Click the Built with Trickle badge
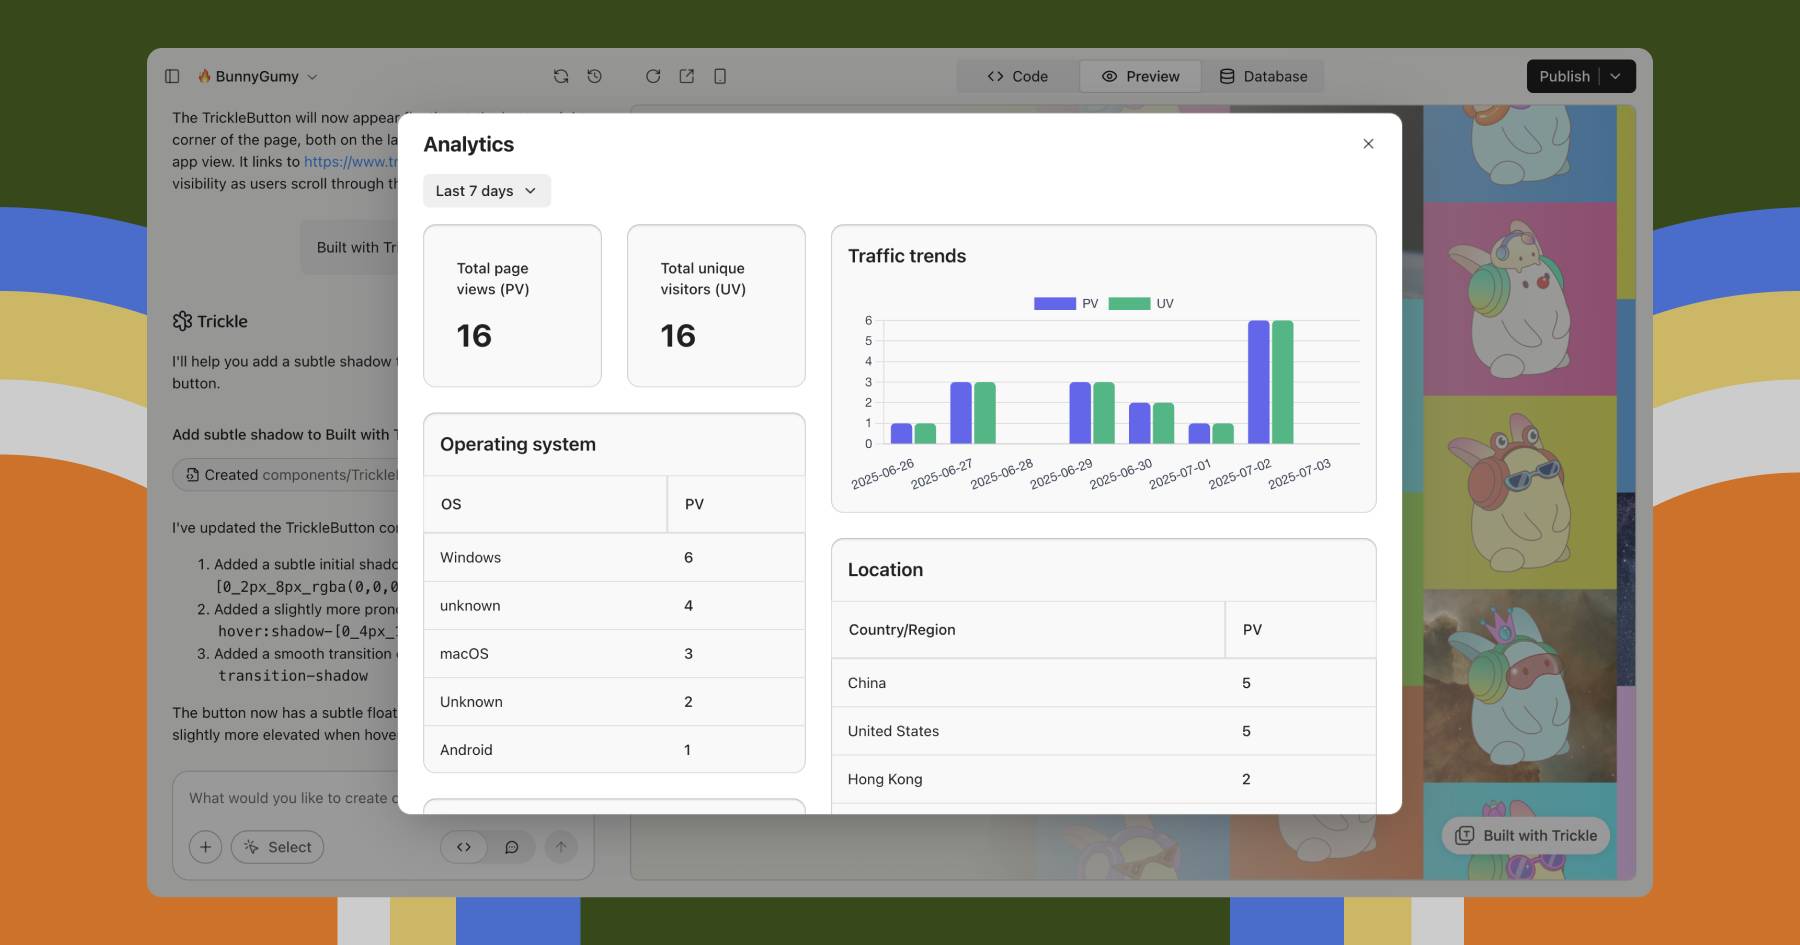 (x=1526, y=836)
